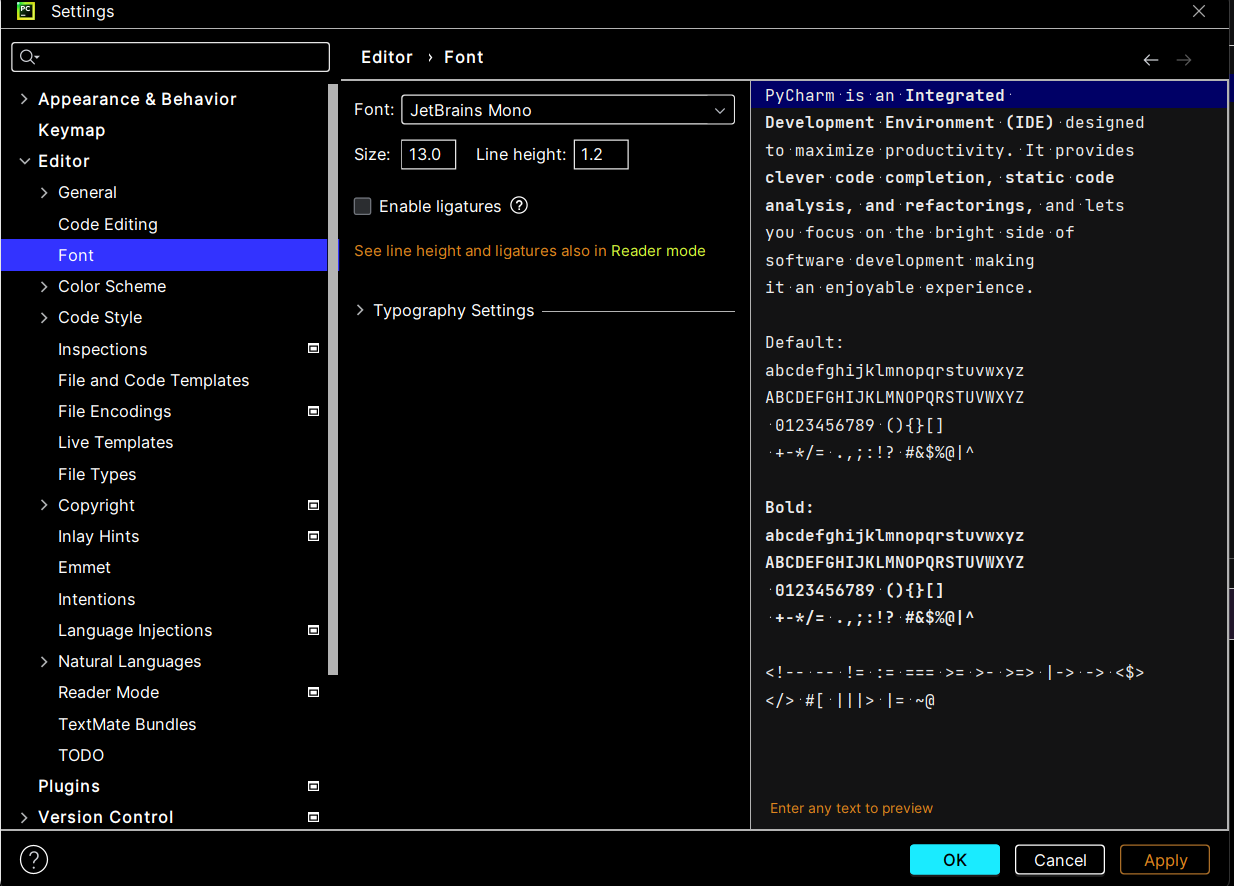This screenshot has height=886, width=1234.
Task: Click the project-level icon beside Inspections
Action: pyautogui.click(x=313, y=348)
